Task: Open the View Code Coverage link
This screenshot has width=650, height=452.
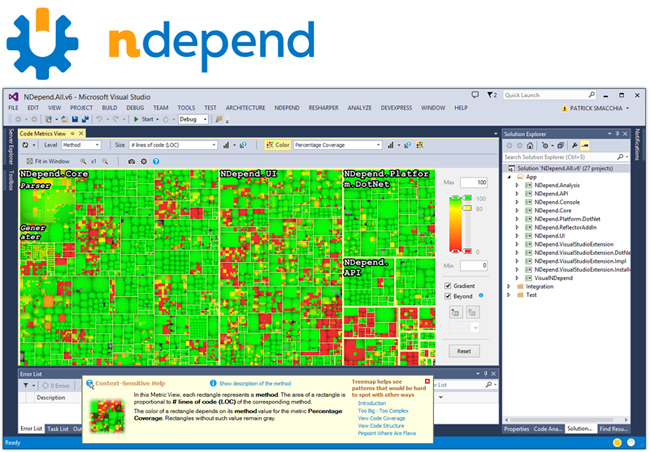Action: 381,418
